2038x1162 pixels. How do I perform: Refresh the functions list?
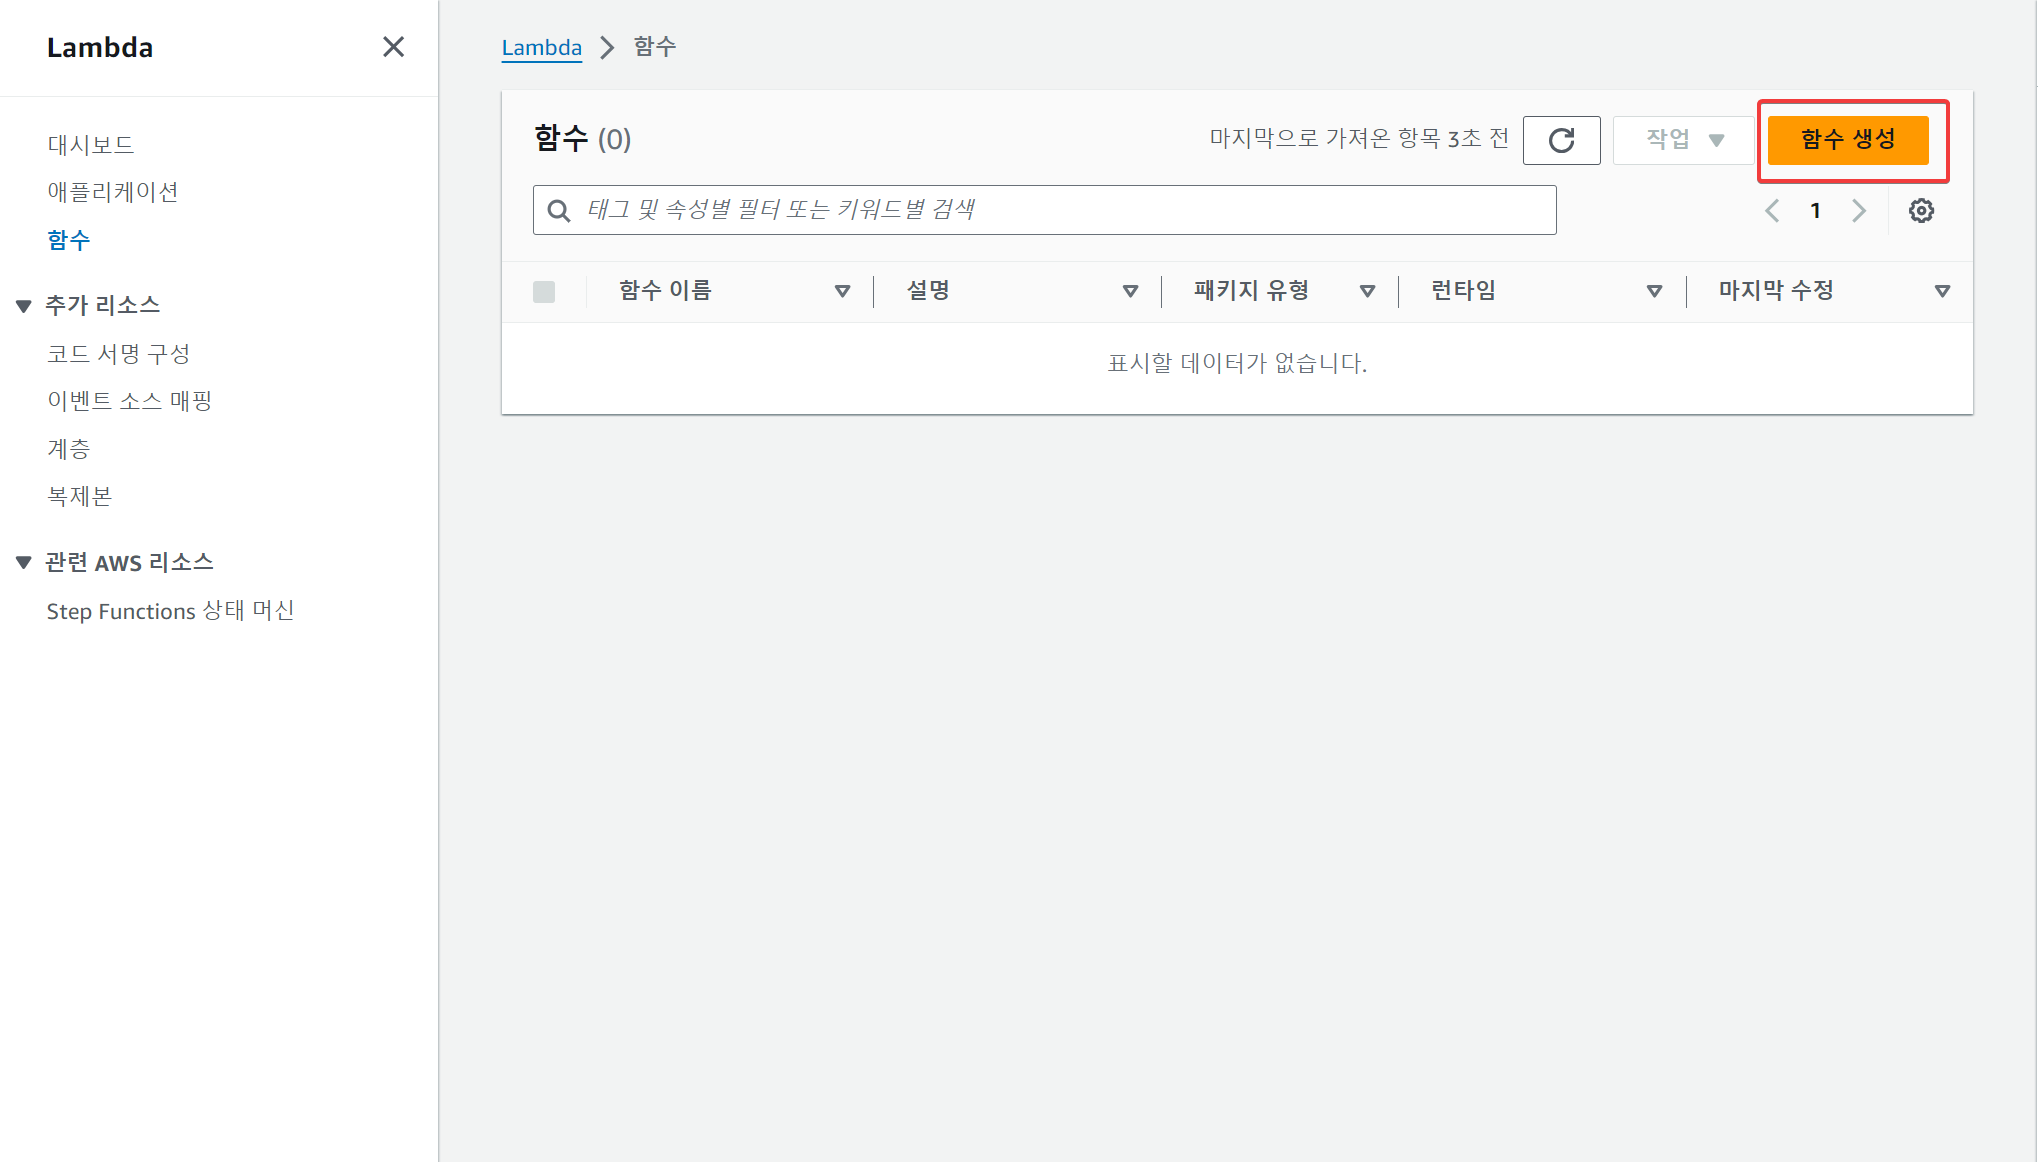(1561, 140)
